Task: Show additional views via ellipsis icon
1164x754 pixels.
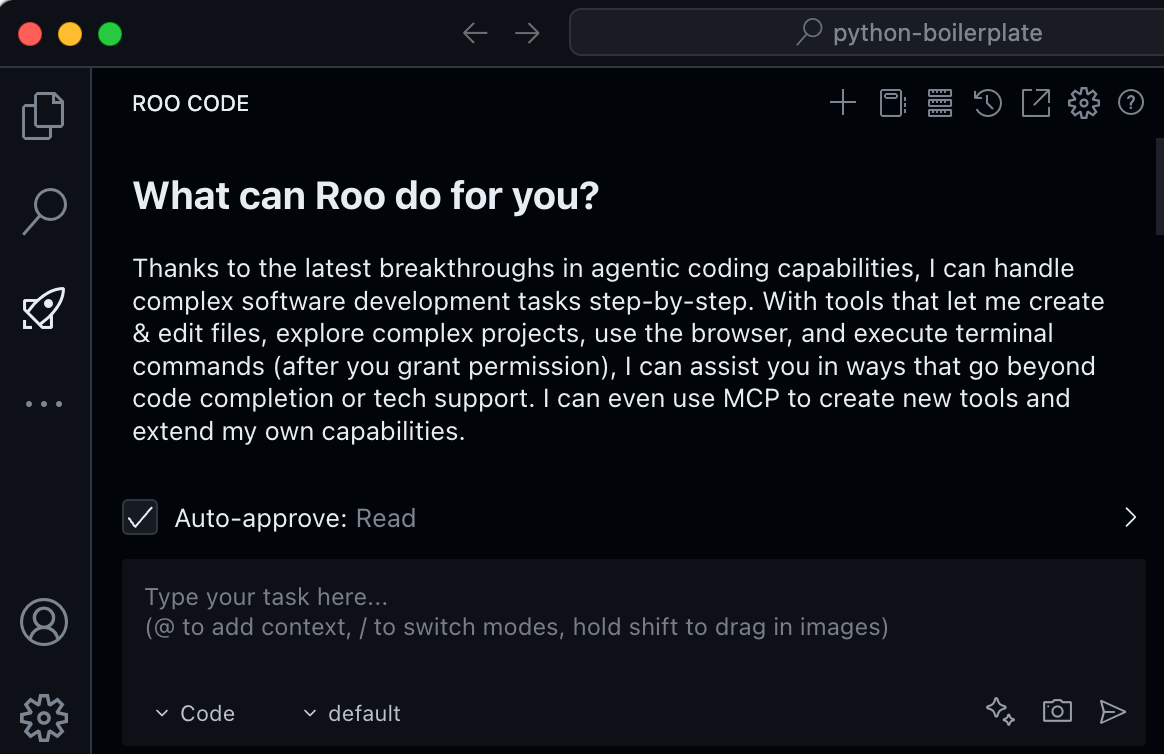Action: coord(44,404)
